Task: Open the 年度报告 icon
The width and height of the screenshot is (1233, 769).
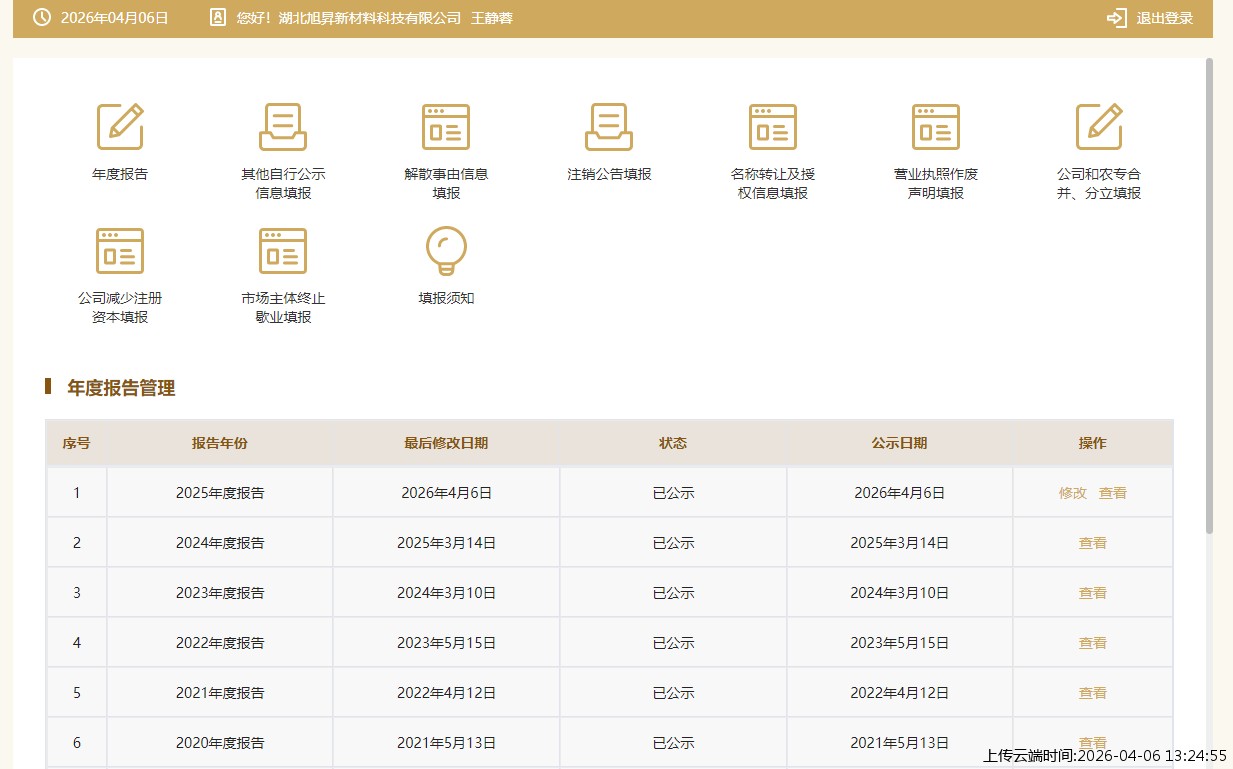Action: 120,127
